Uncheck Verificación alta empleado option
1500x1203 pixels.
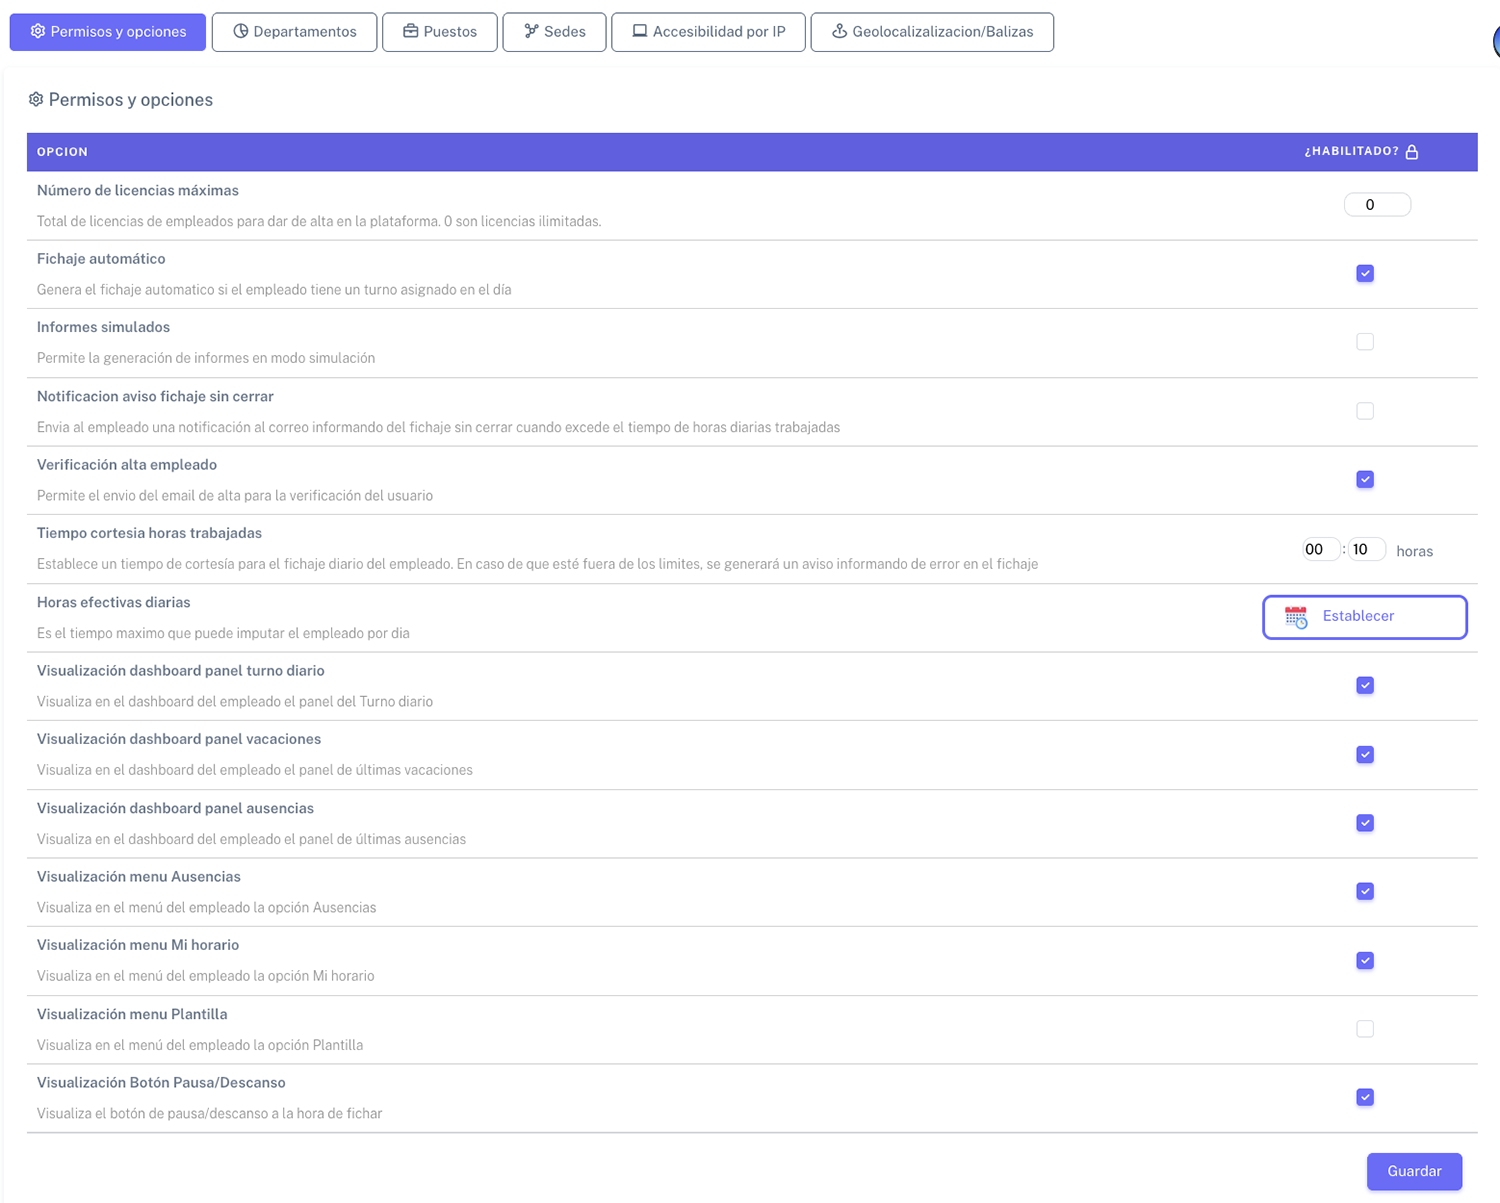coord(1365,480)
